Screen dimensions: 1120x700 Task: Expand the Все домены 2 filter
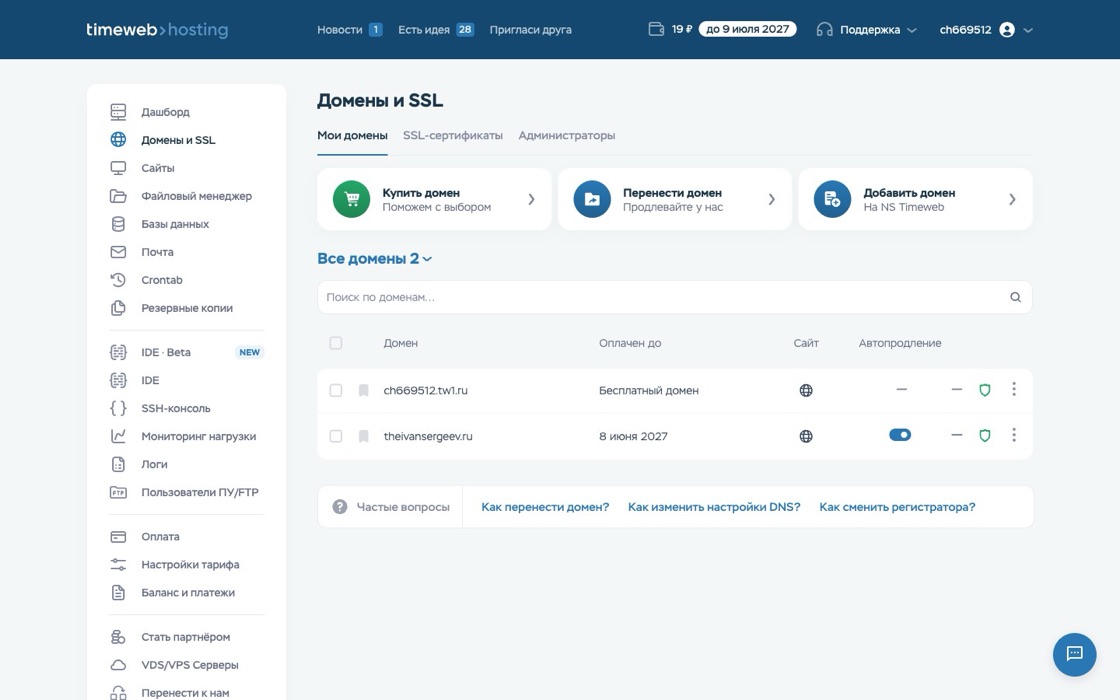tap(374, 259)
